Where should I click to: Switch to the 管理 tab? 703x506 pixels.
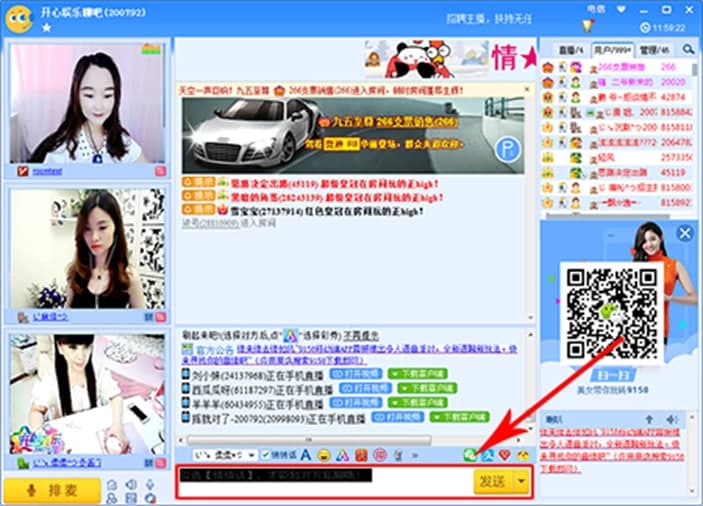pyautogui.click(x=655, y=50)
